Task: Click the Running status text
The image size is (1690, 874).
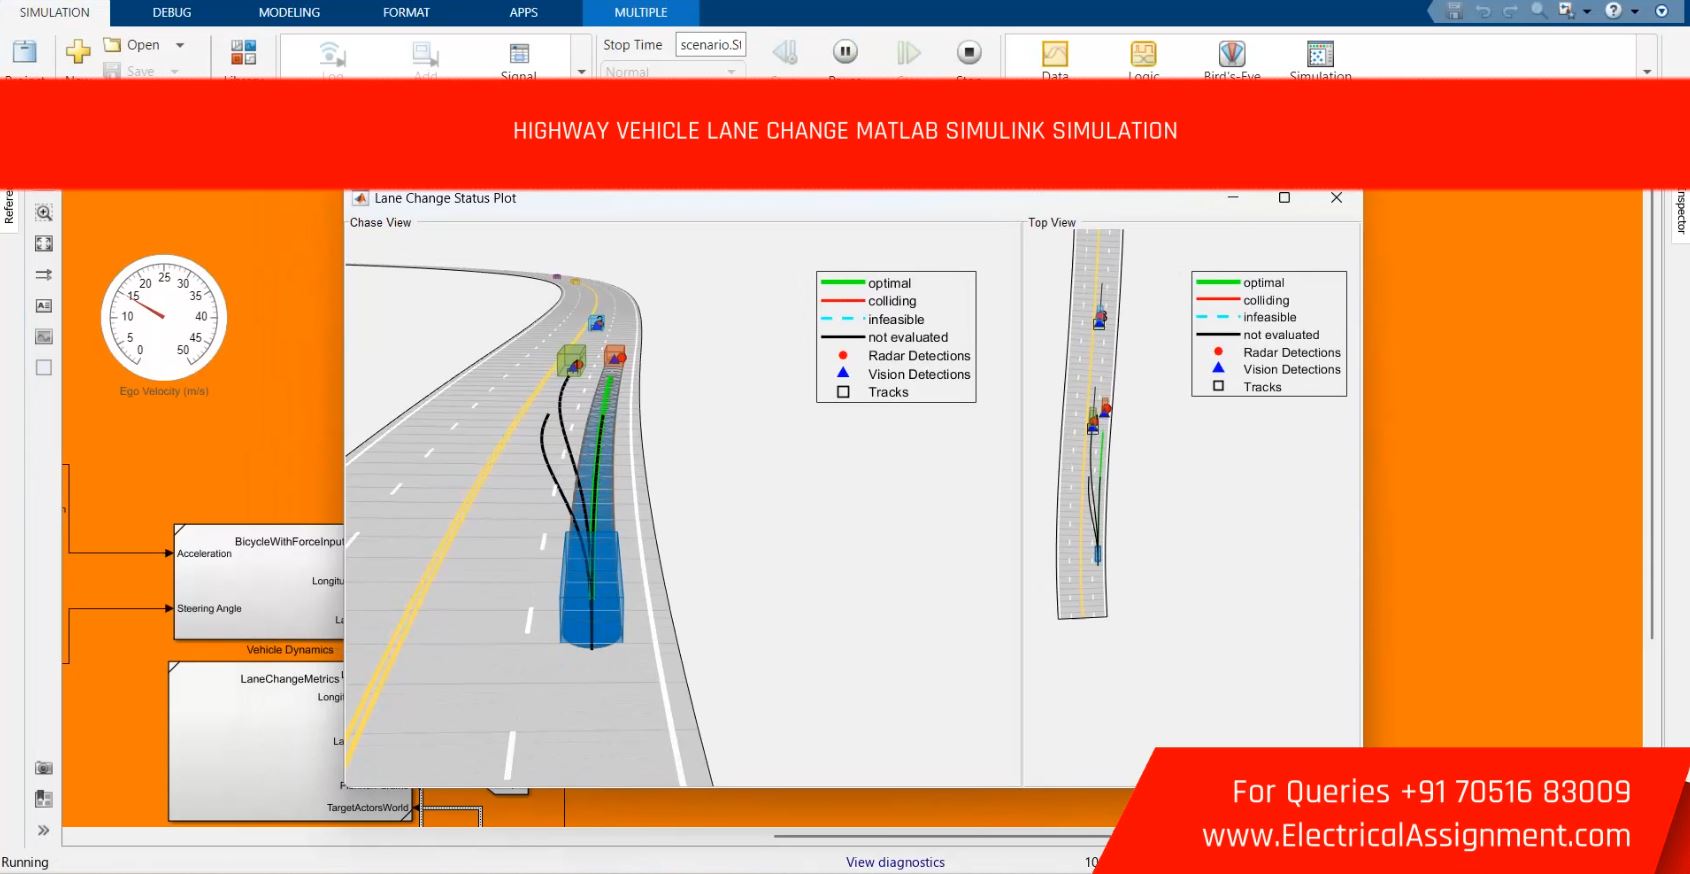Action: point(25,862)
